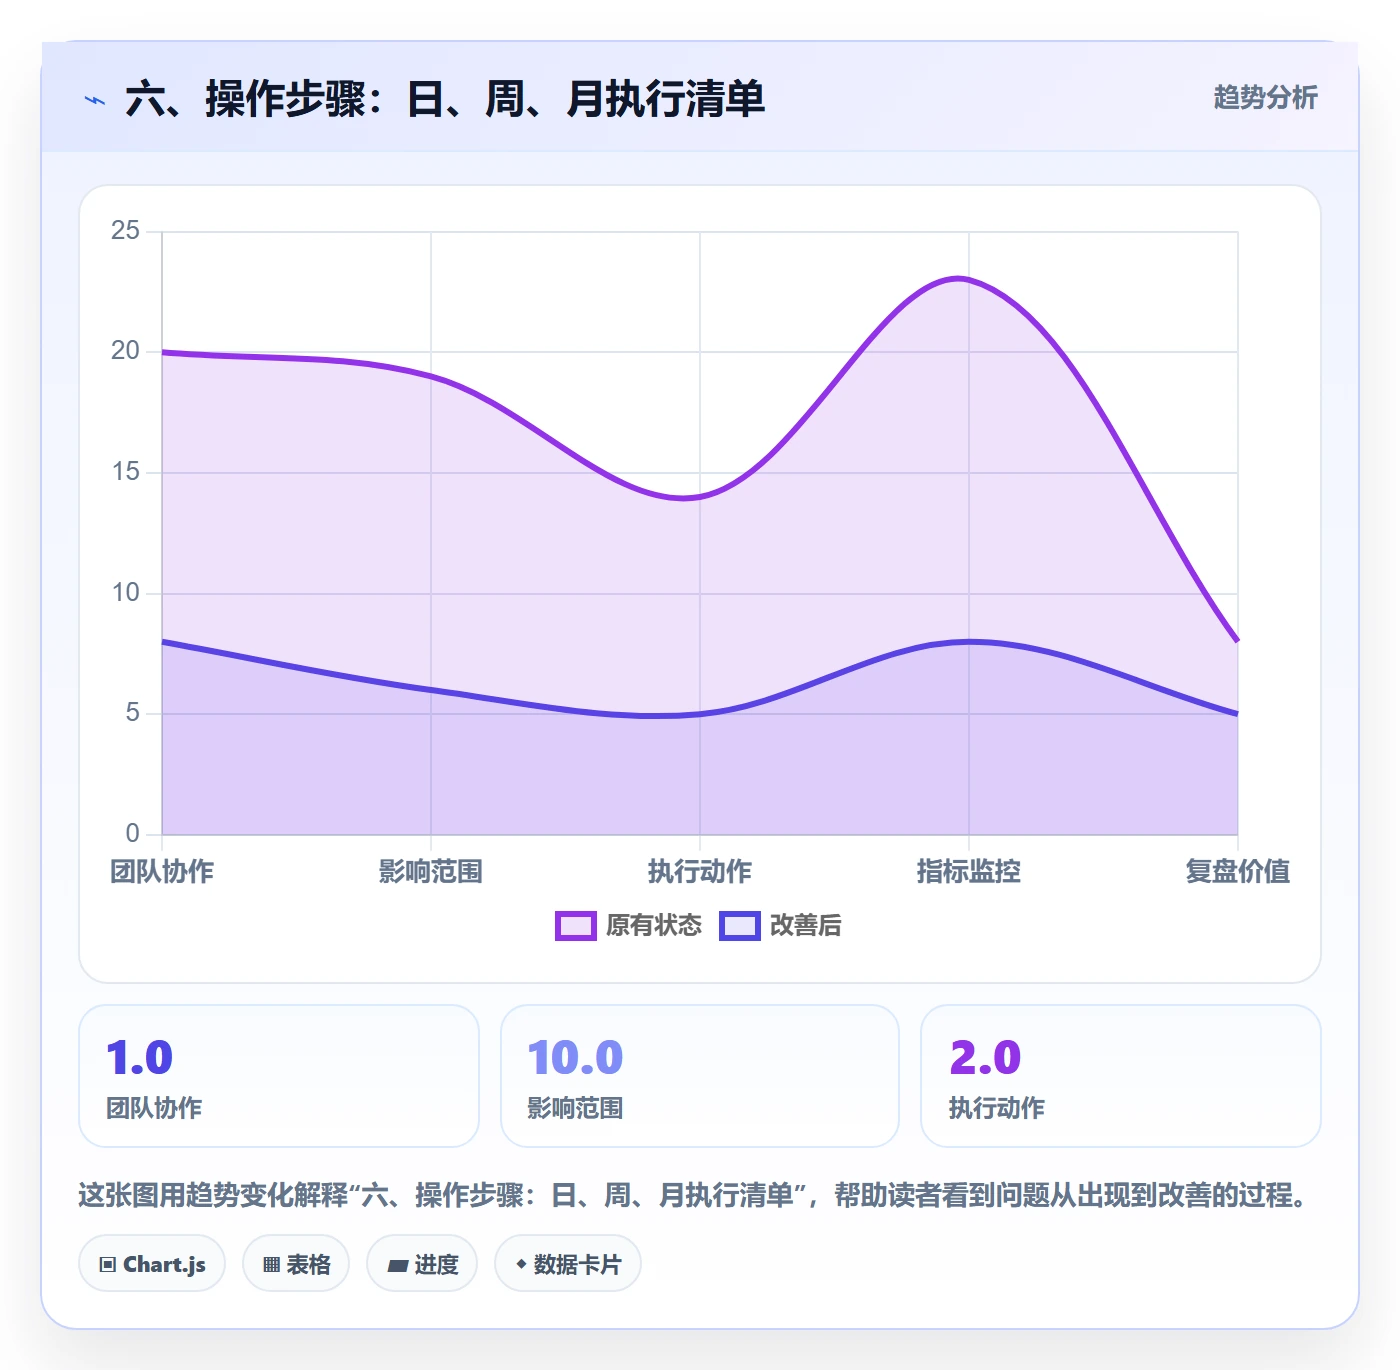
Task: Click the 15 y-axis value
Action: click(126, 472)
